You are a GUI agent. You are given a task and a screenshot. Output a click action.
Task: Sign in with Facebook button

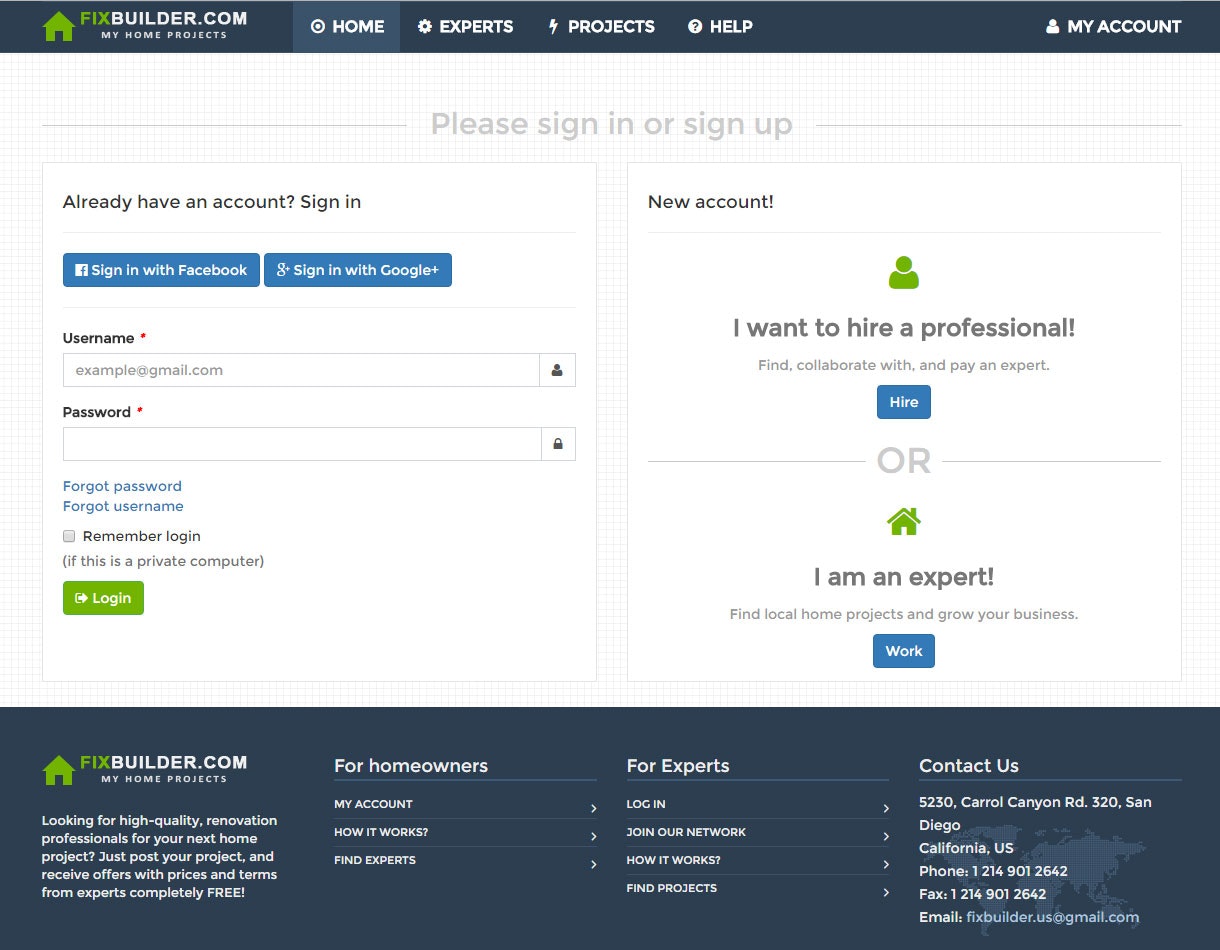[161, 270]
